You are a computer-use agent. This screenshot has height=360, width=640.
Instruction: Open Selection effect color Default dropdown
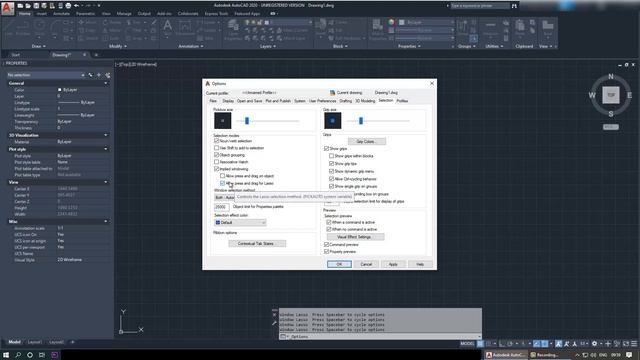coord(240,222)
